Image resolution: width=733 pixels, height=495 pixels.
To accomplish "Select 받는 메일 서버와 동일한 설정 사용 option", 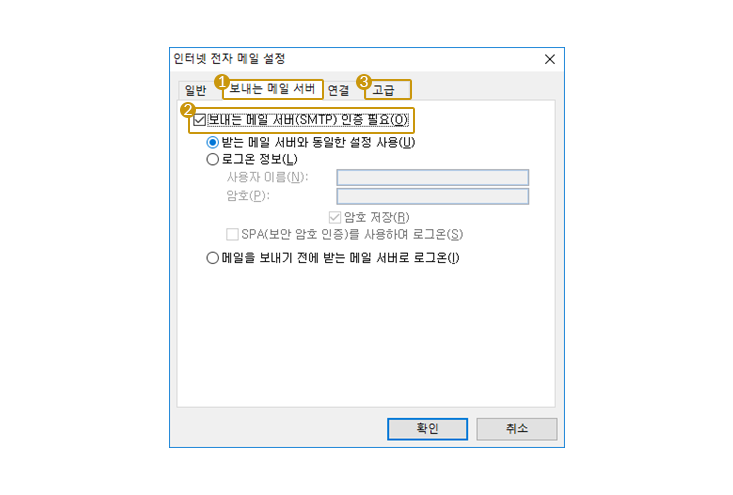I will [213, 142].
